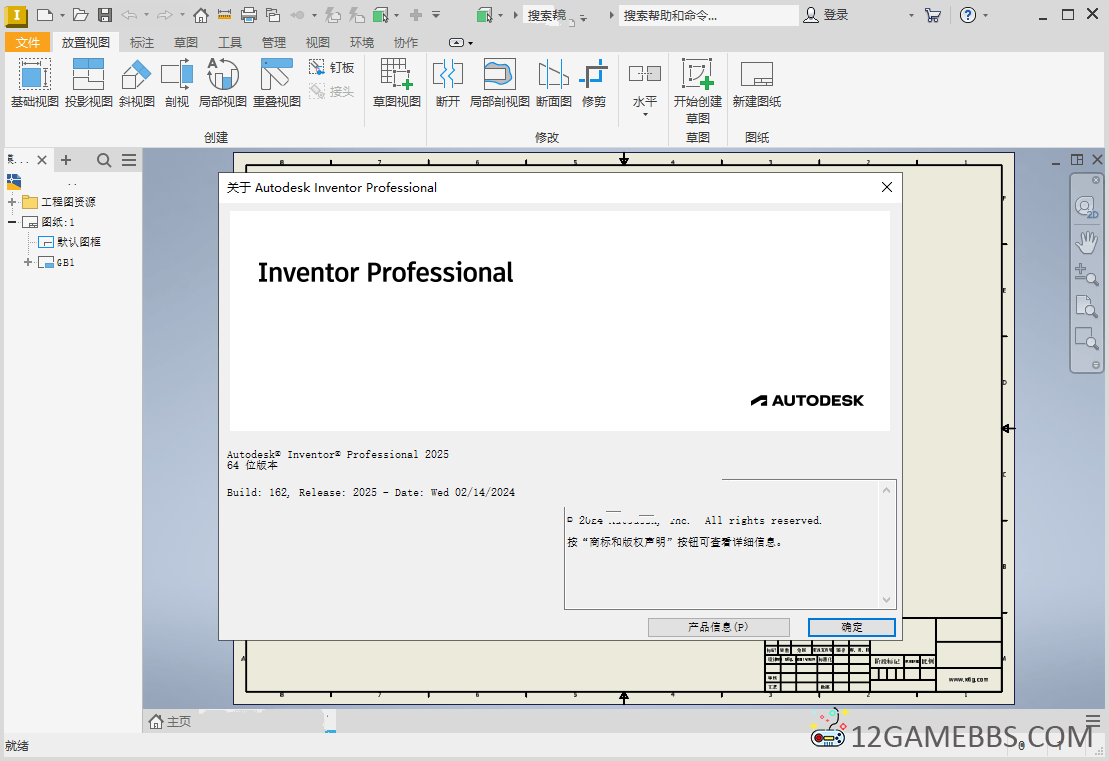Open the Help question mark icon

point(968,15)
